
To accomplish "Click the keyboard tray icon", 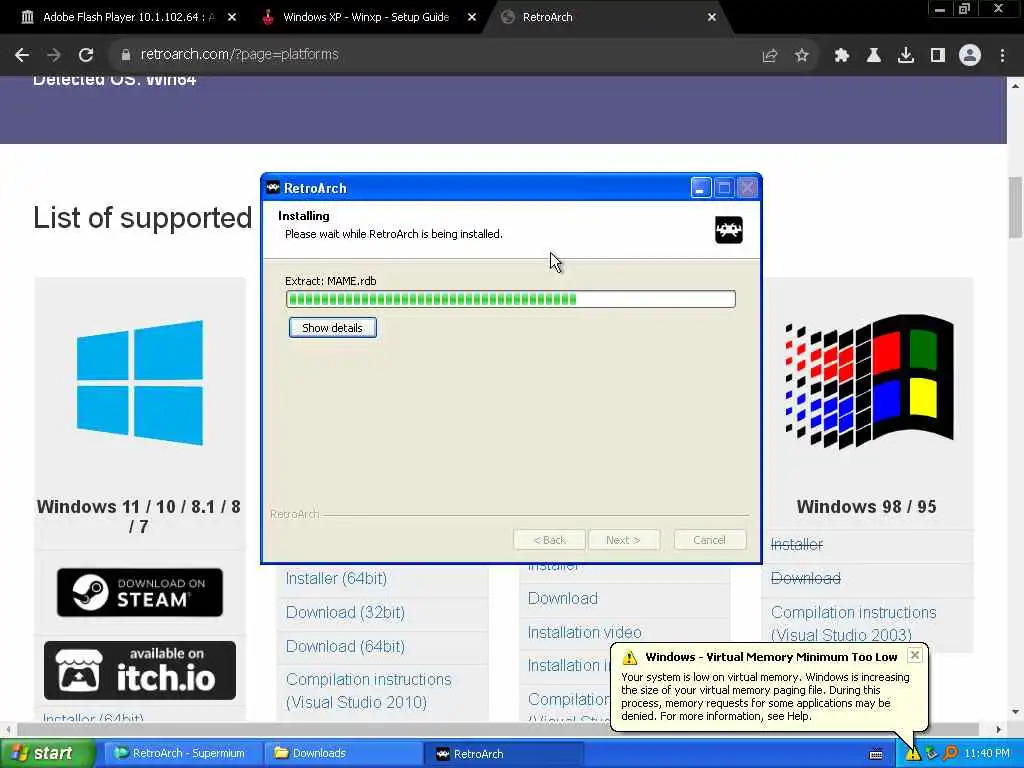I will (876, 754).
